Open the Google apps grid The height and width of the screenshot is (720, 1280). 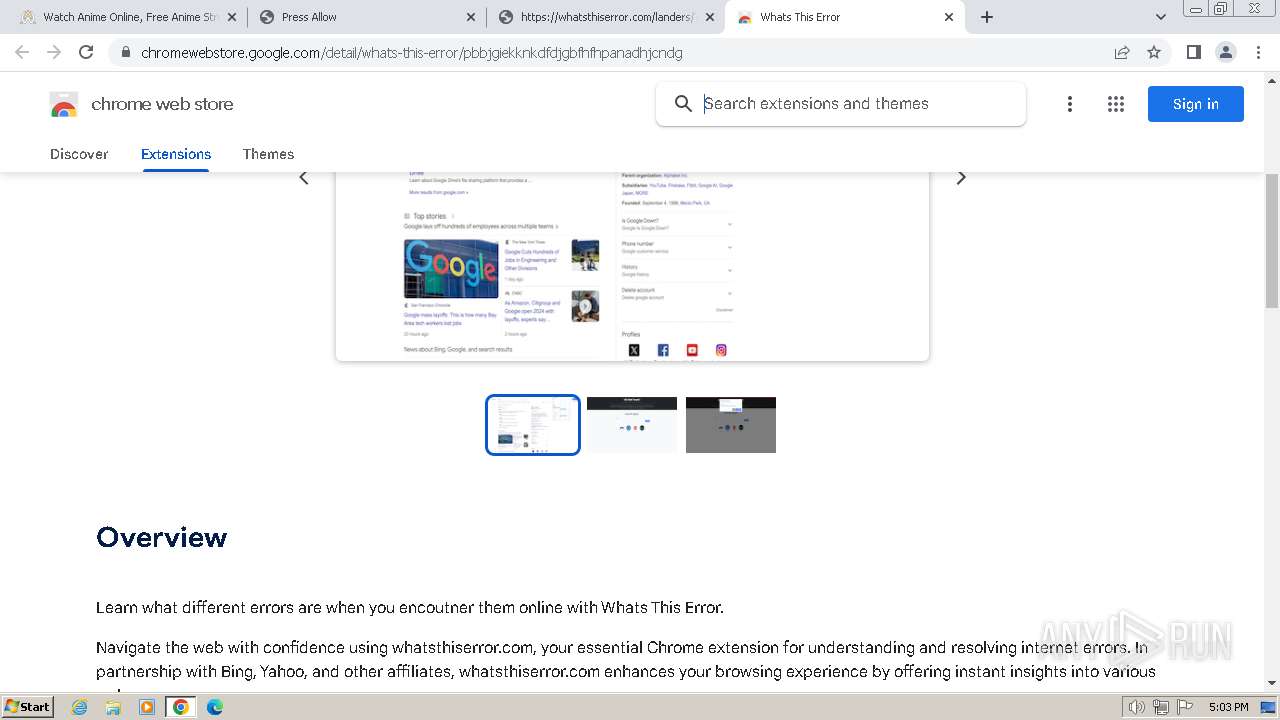pyautogui.click(x=1116, y=104)
